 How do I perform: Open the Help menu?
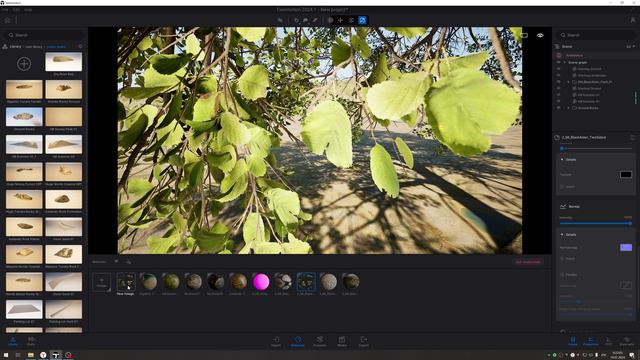(28, 9)
